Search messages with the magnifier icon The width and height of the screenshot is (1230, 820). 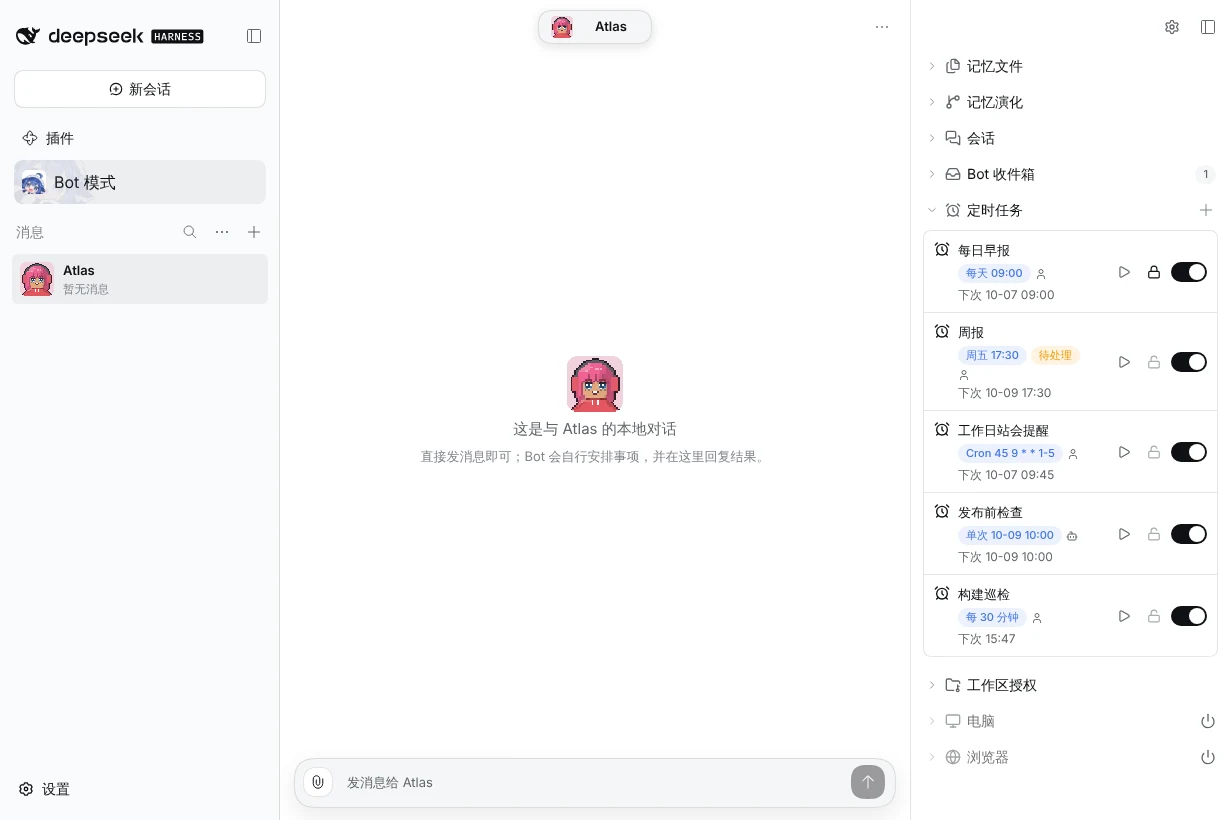(x=190, y=232)
